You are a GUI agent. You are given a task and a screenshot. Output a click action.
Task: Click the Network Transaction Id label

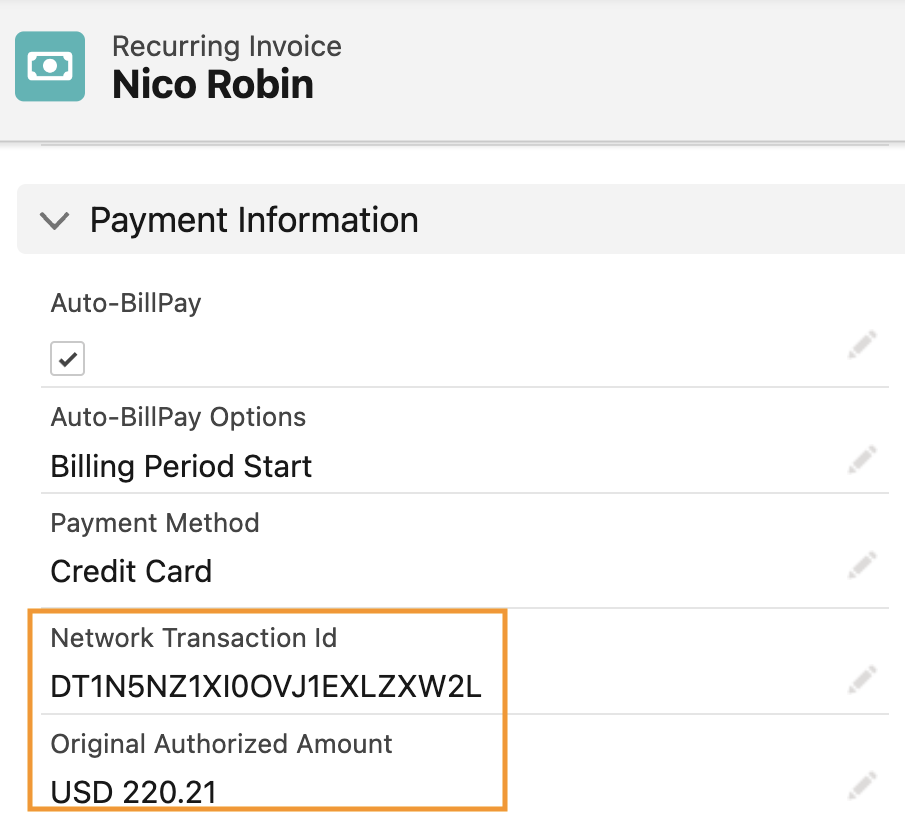tap(194, 638)
